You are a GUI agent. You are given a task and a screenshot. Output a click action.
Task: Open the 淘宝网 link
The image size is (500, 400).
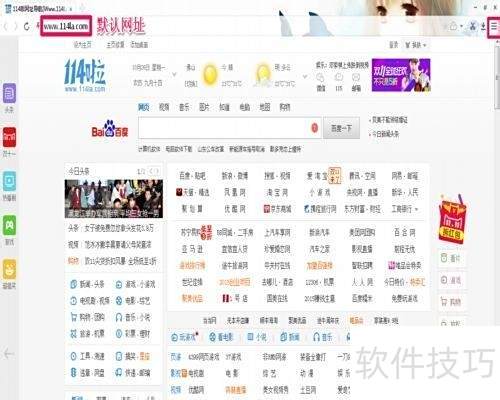[277, 192]
